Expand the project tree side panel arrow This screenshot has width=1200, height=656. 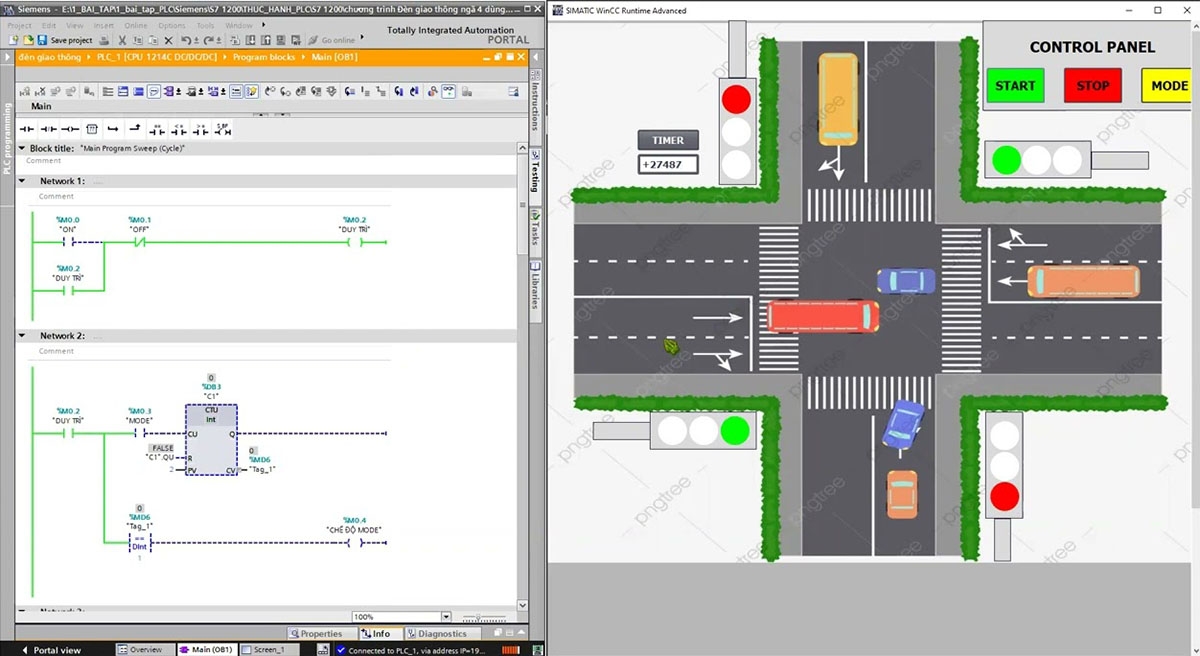click(x=6, y=57)
